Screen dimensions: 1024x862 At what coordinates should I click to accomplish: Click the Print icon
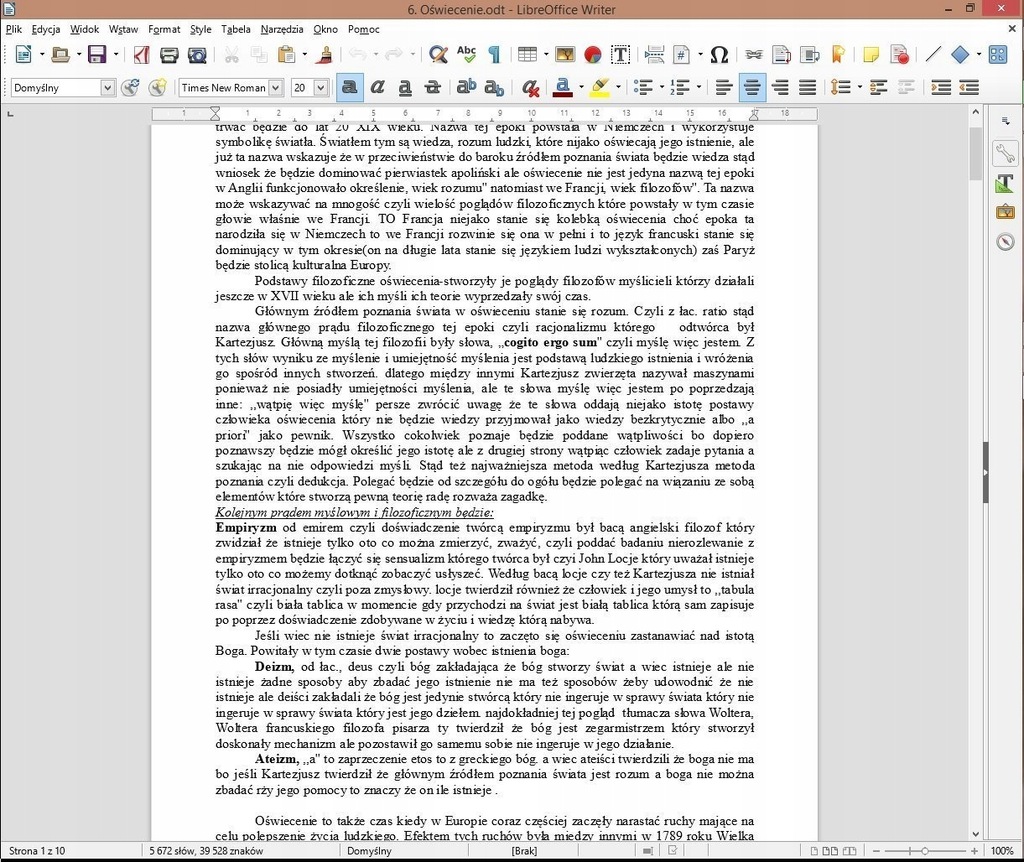[169, 54]
